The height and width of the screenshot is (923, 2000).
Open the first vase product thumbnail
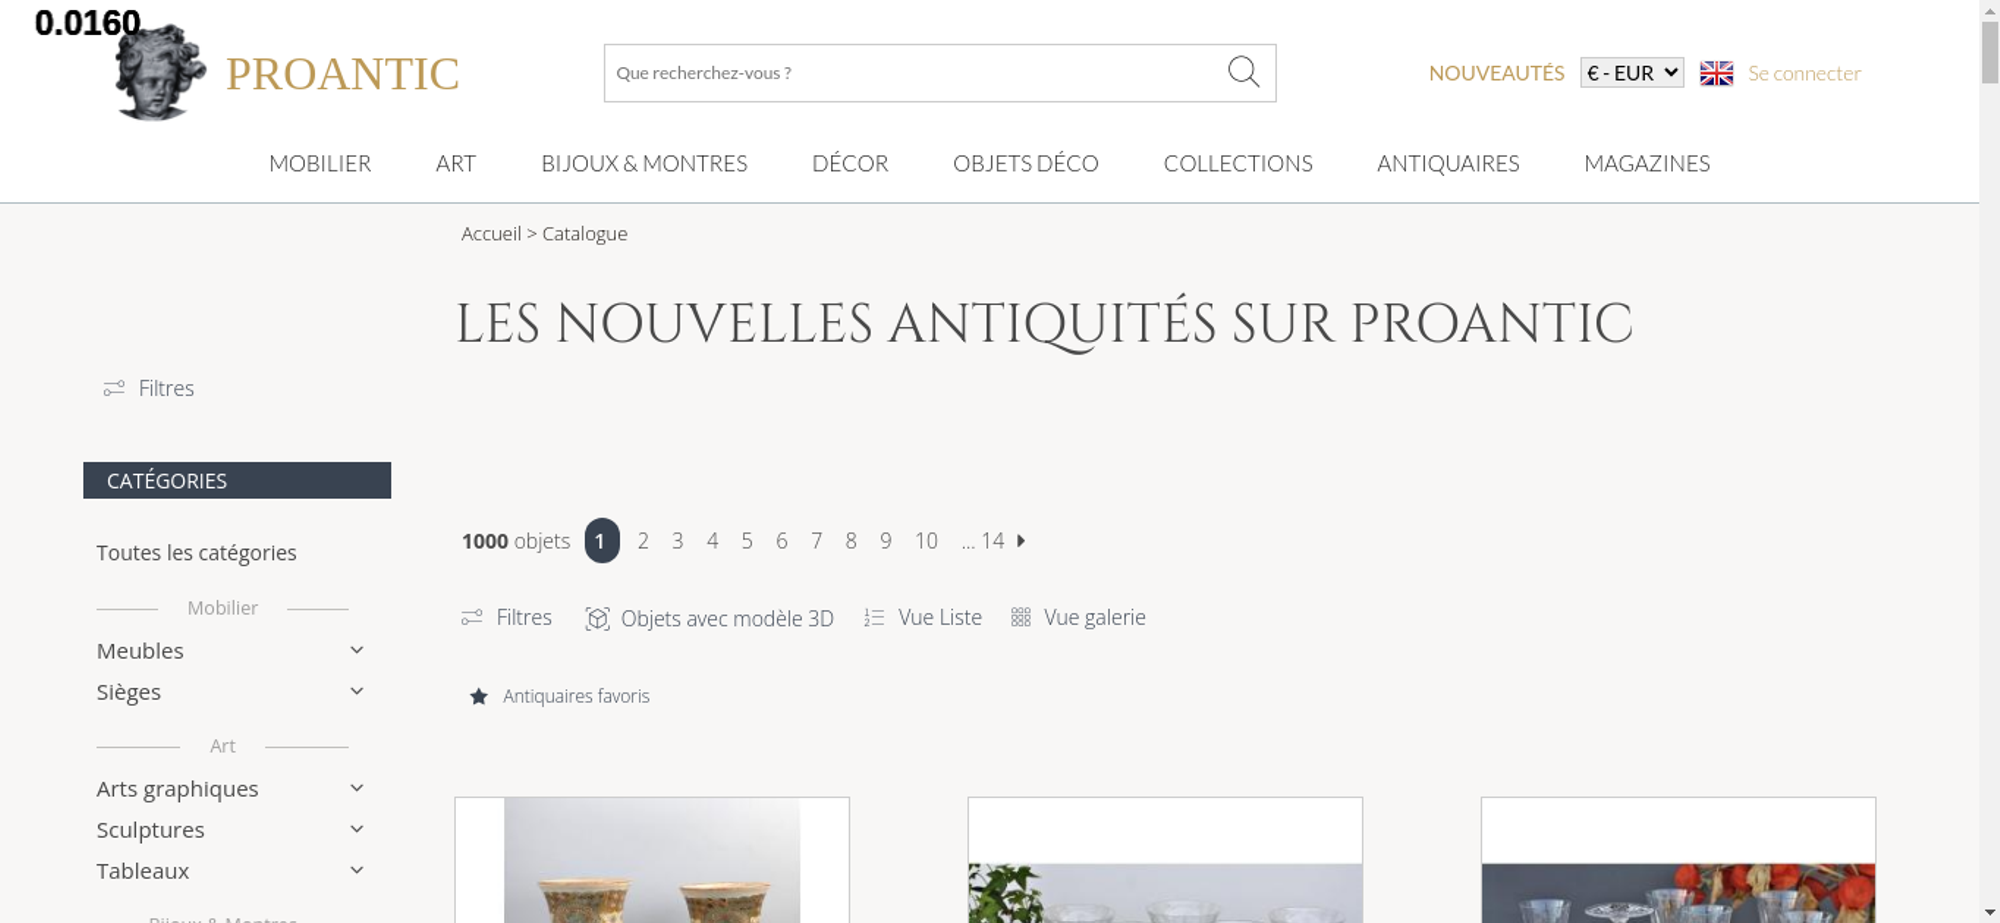652,860
